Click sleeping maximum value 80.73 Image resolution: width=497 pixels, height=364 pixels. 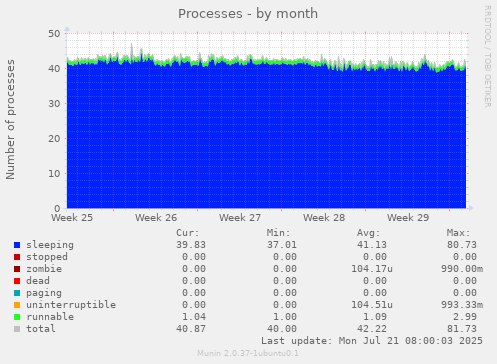pos(462,245)
